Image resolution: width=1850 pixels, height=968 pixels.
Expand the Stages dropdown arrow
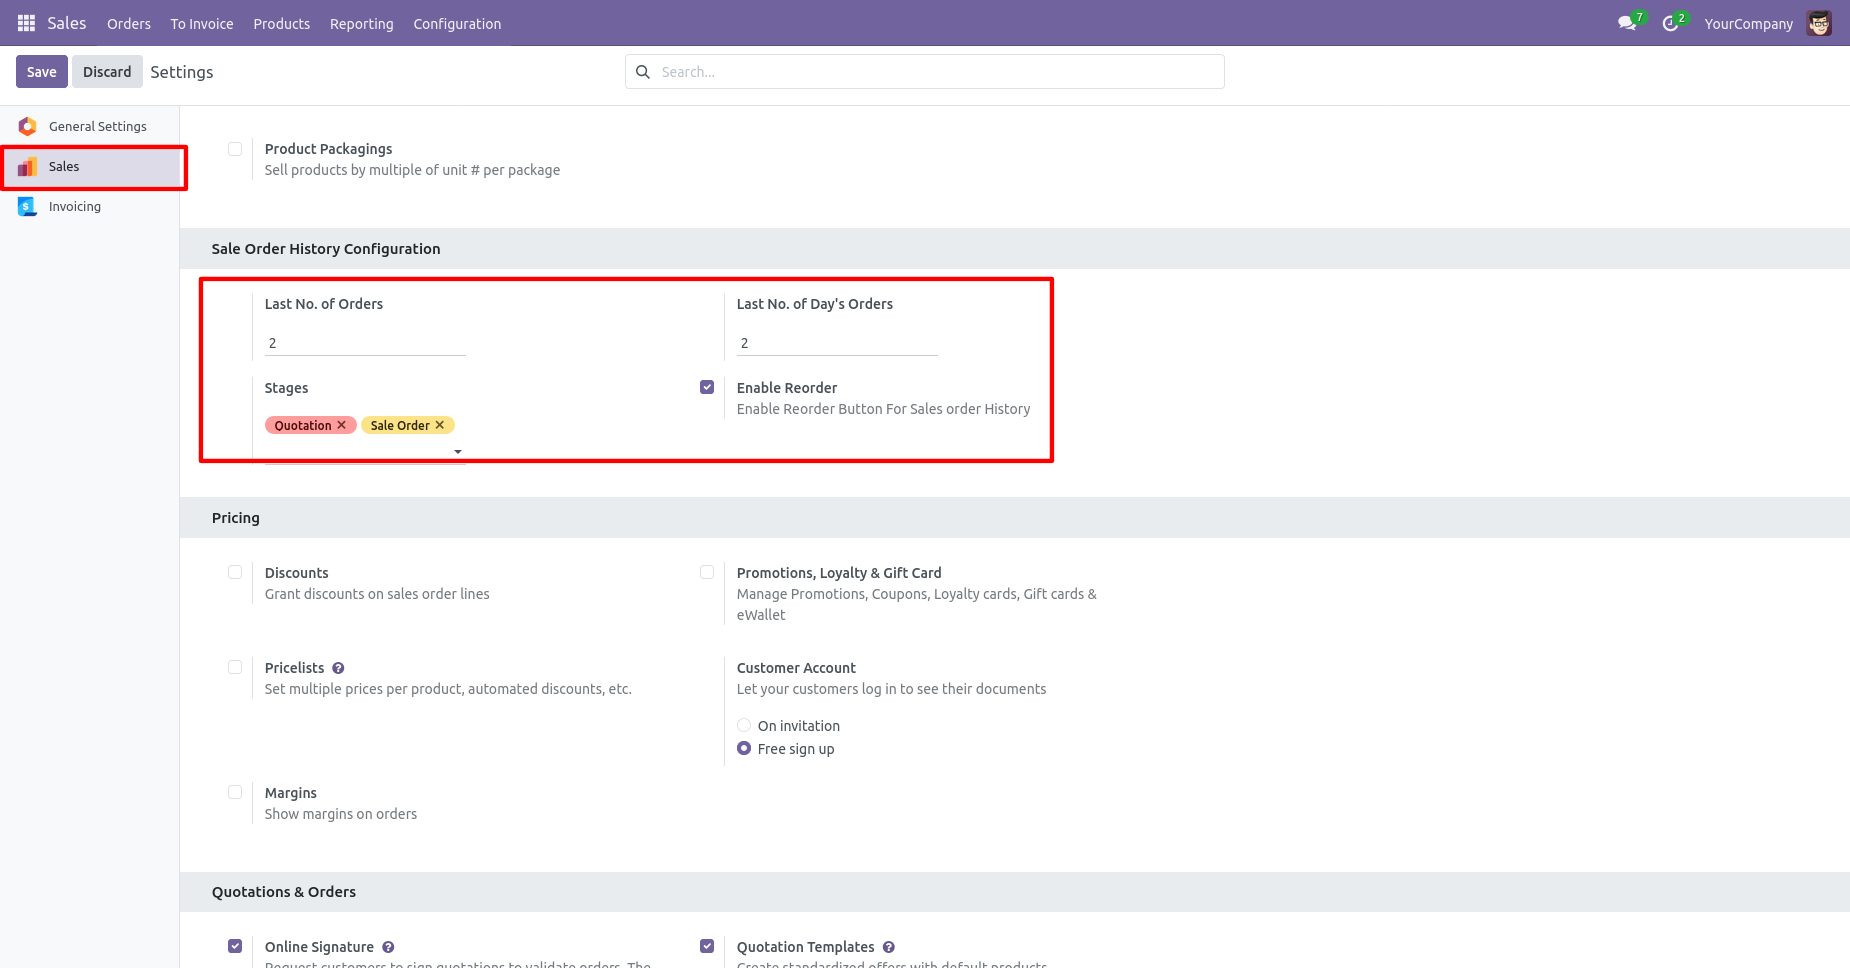tap(458, 452)
